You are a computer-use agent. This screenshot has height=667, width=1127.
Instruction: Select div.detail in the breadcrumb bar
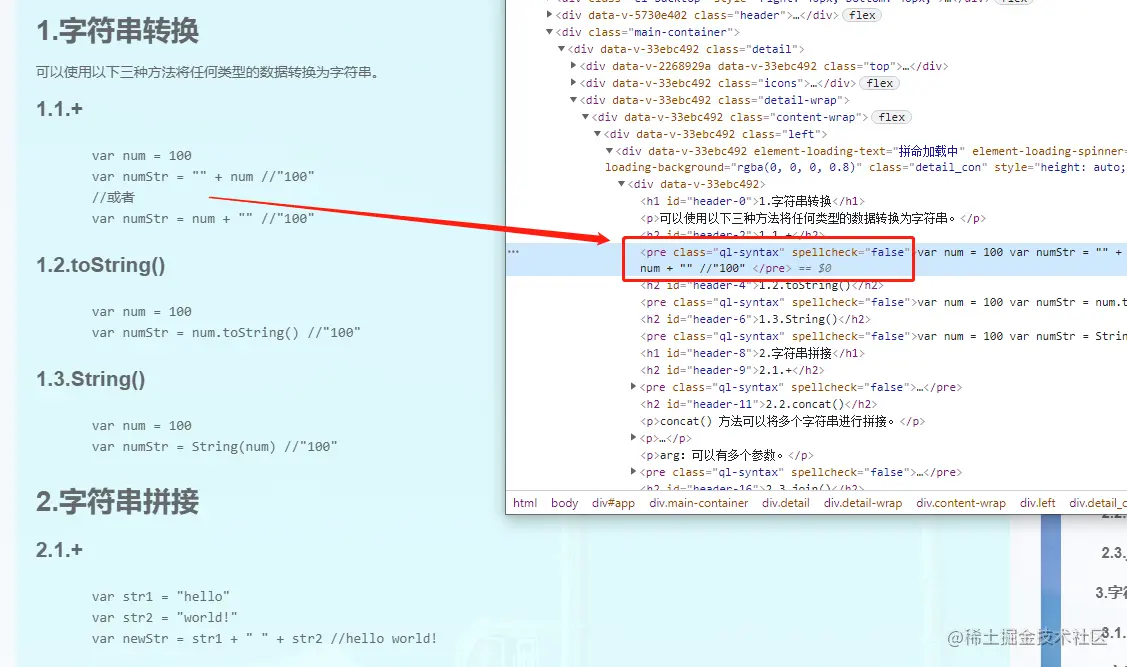[x=786, y=503]
